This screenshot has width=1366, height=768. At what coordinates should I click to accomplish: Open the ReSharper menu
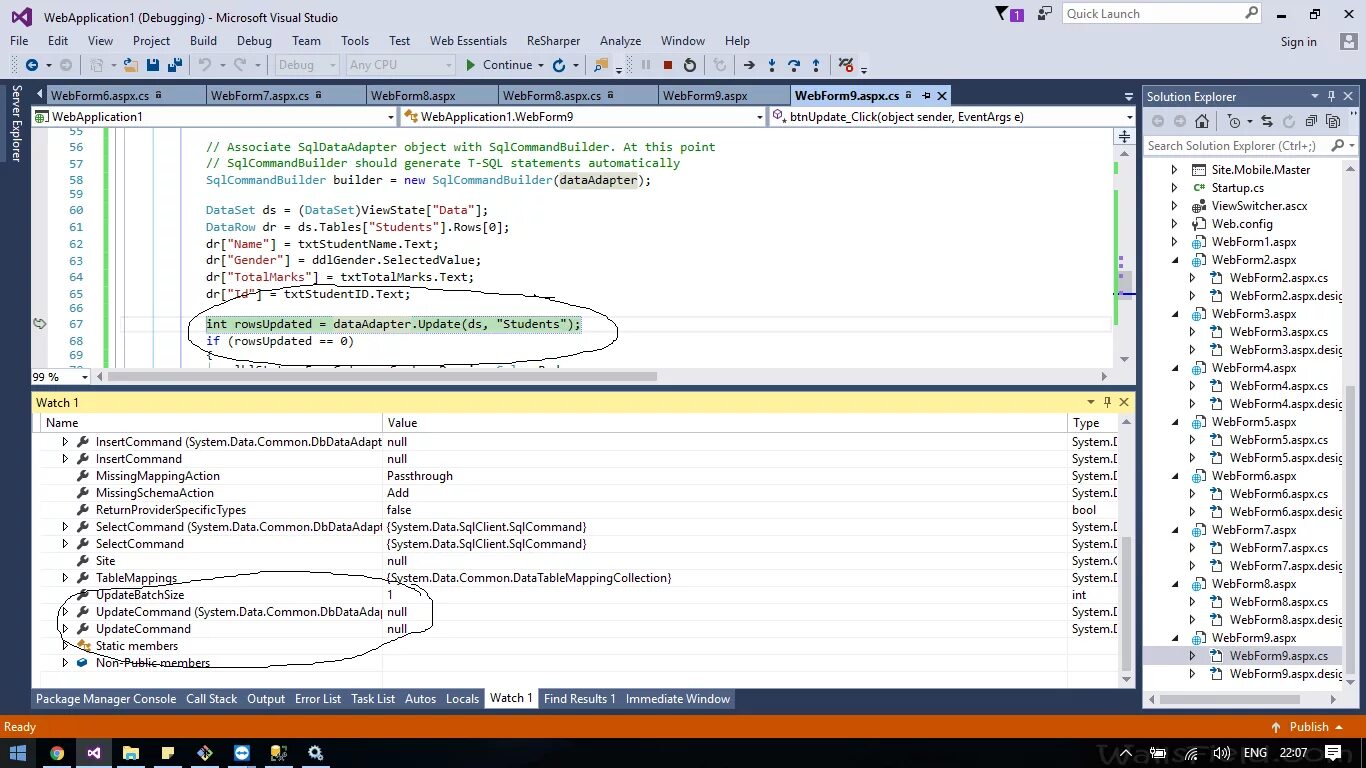551,41
